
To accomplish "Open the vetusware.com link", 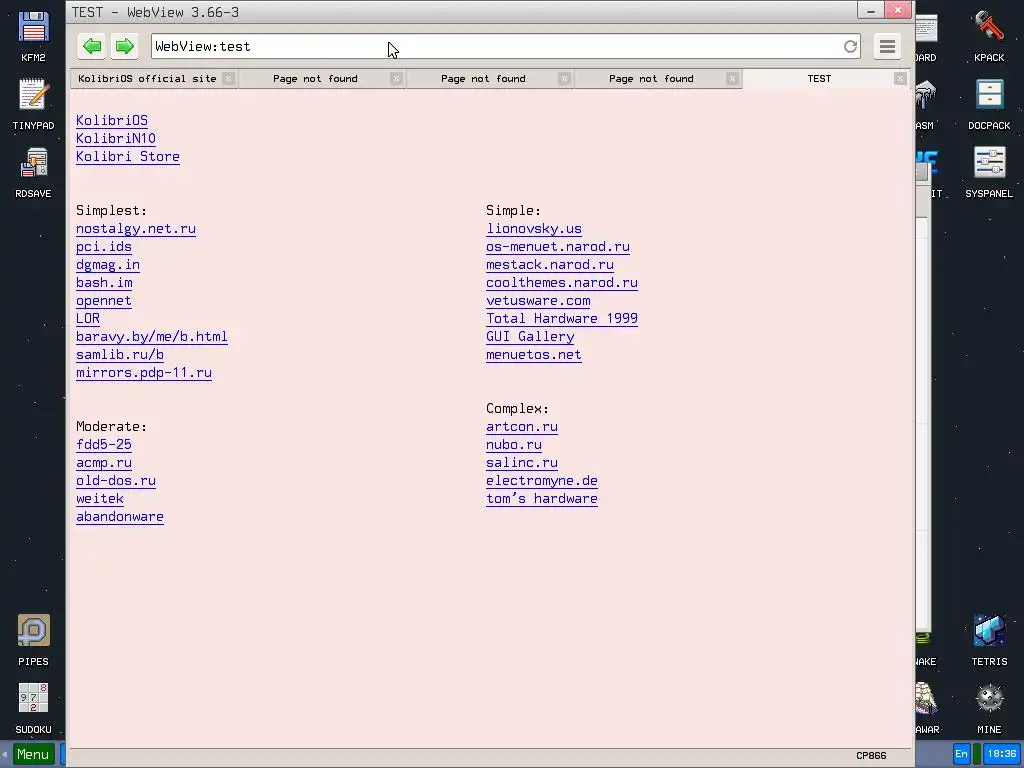I will click(538, 300).
